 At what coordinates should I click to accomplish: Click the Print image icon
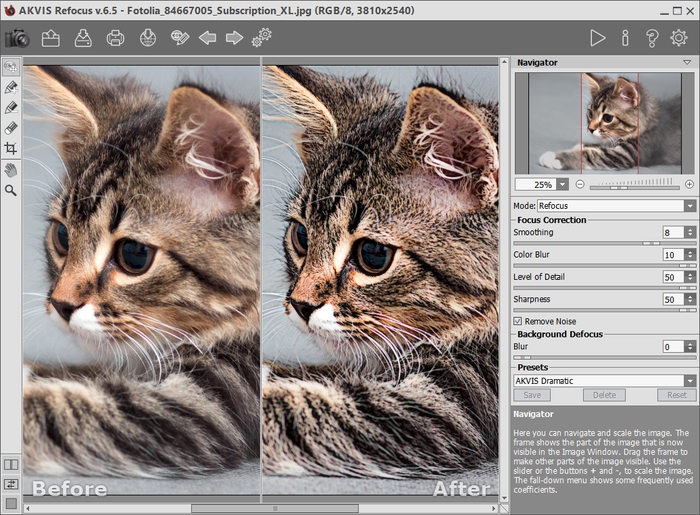(x=116, y=38)
